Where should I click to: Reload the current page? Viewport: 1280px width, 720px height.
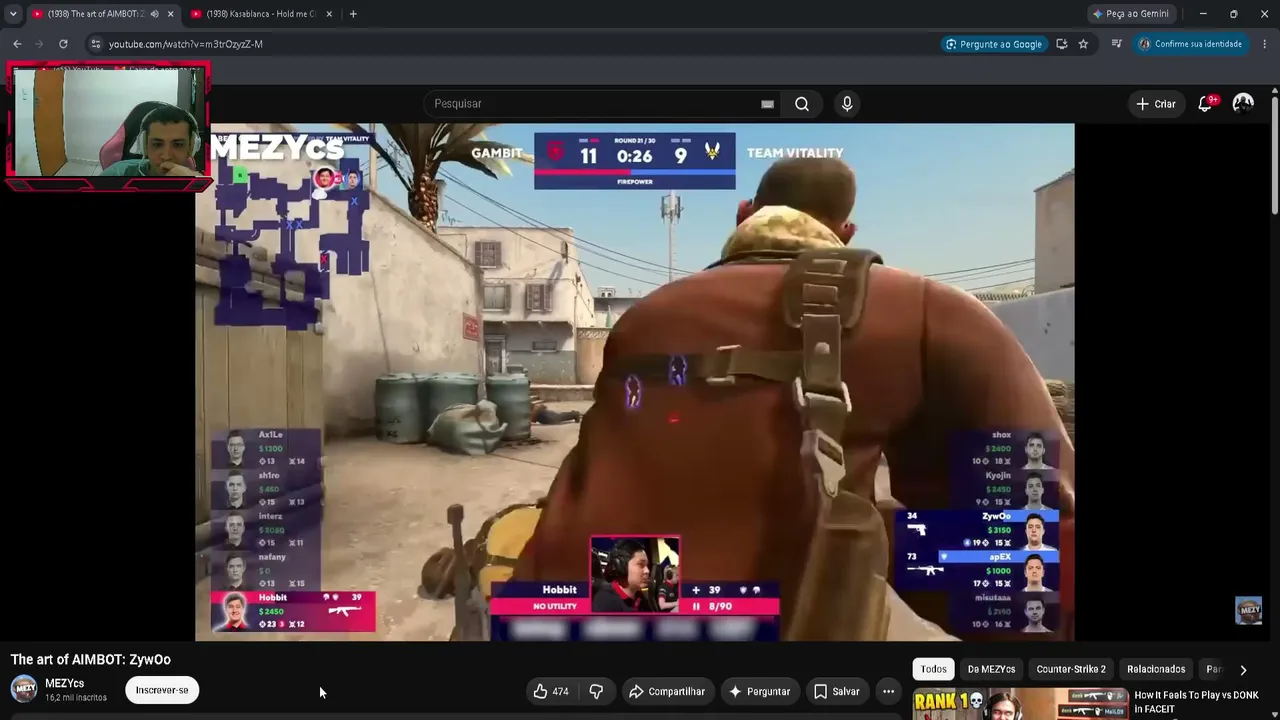(63, 44)
